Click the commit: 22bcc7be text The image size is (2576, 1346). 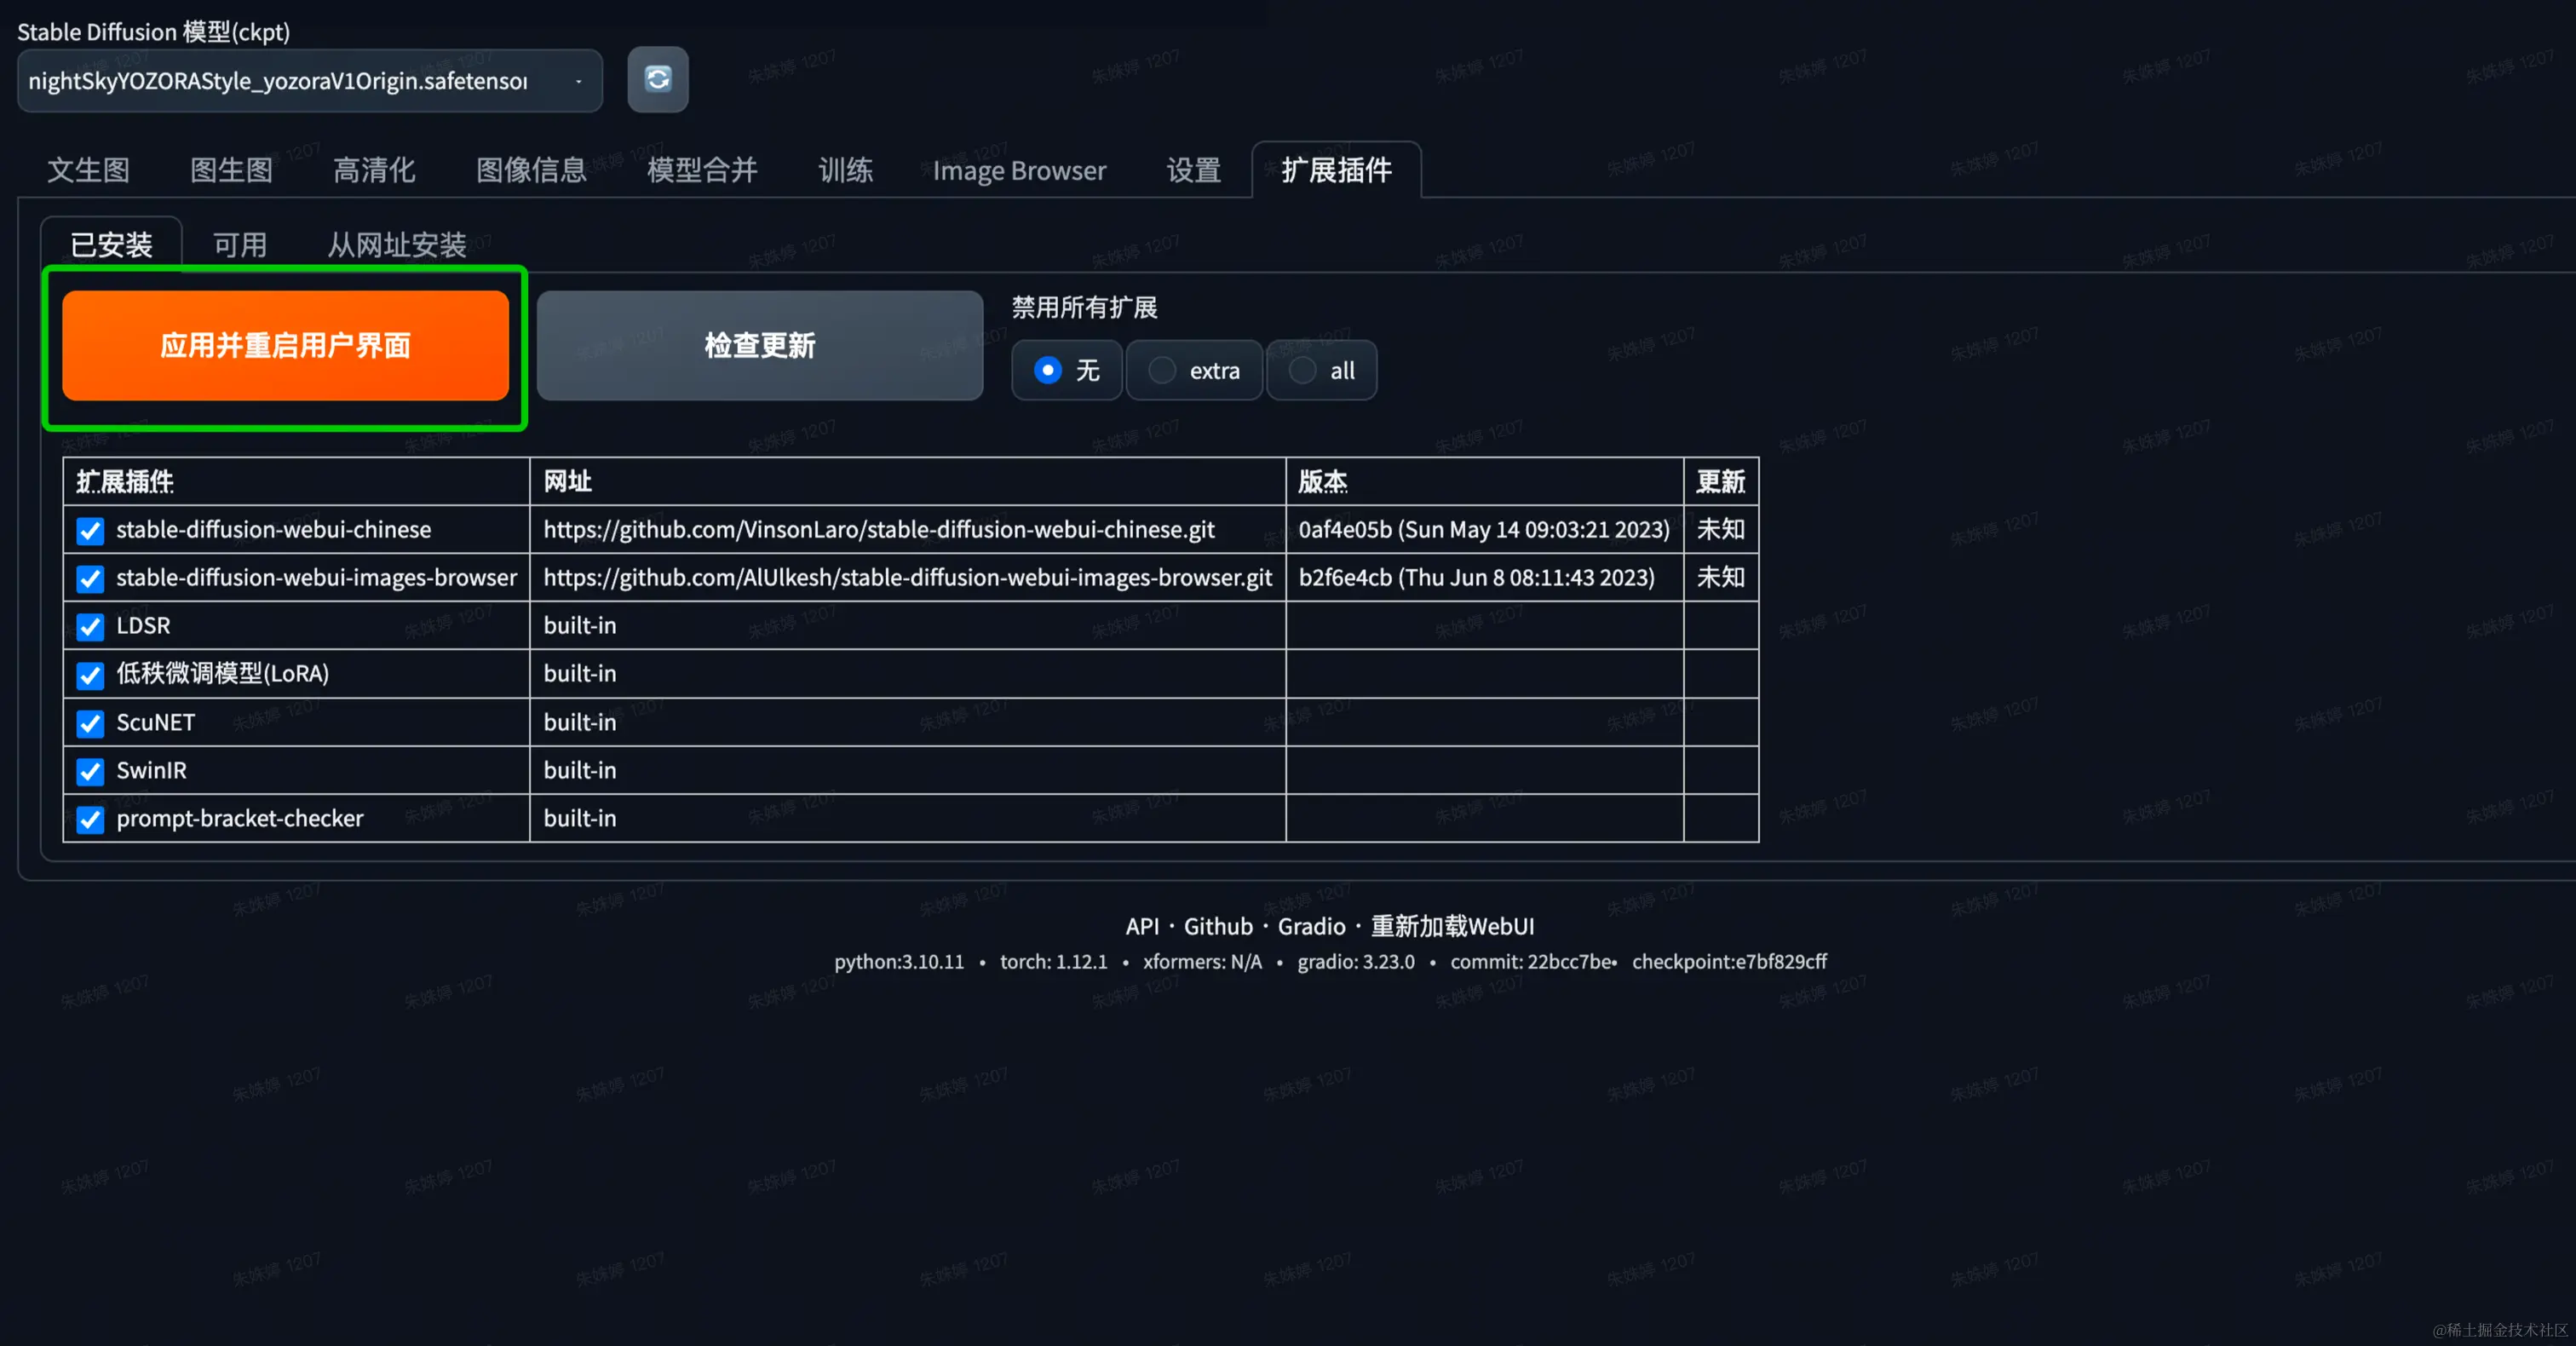coord(1531,961)
